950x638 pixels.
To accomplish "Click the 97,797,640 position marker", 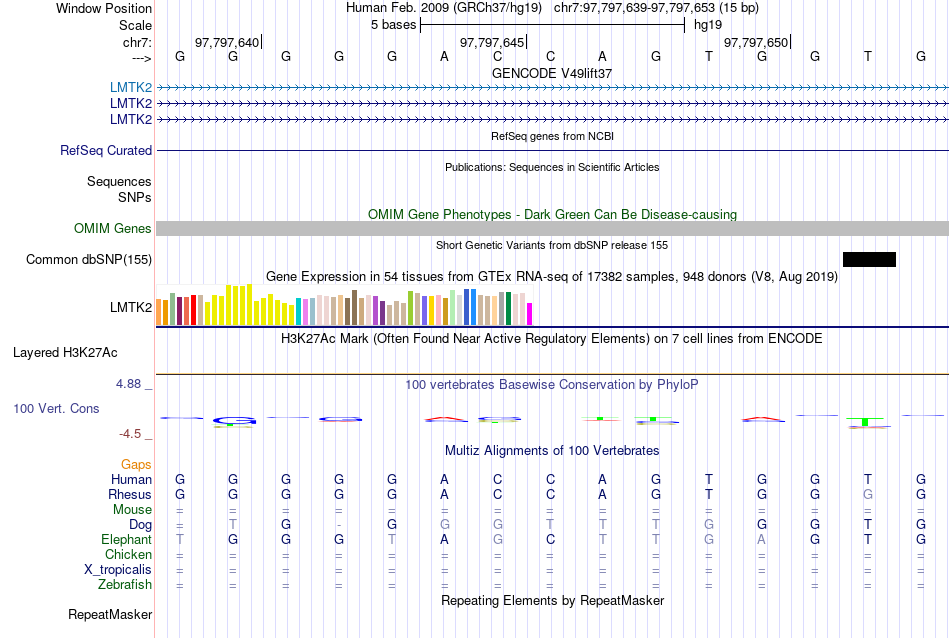I will [227, 42].
